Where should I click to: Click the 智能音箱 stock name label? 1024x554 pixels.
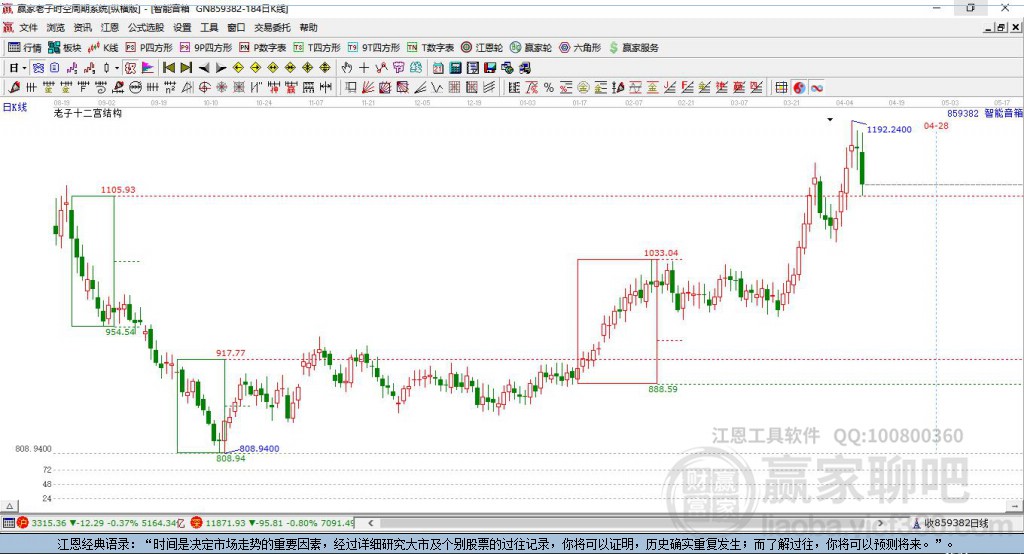(x=1004, y=113)
